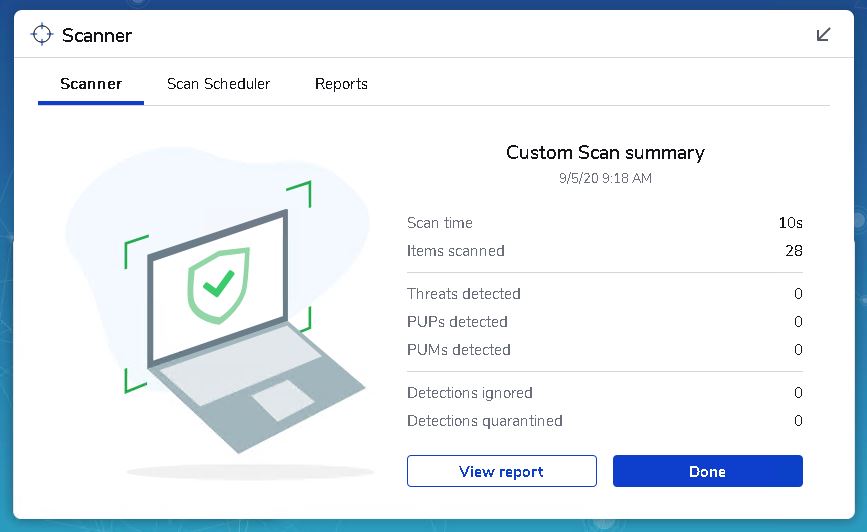Click the green shield checkmark on laptop

click(218, 285)
